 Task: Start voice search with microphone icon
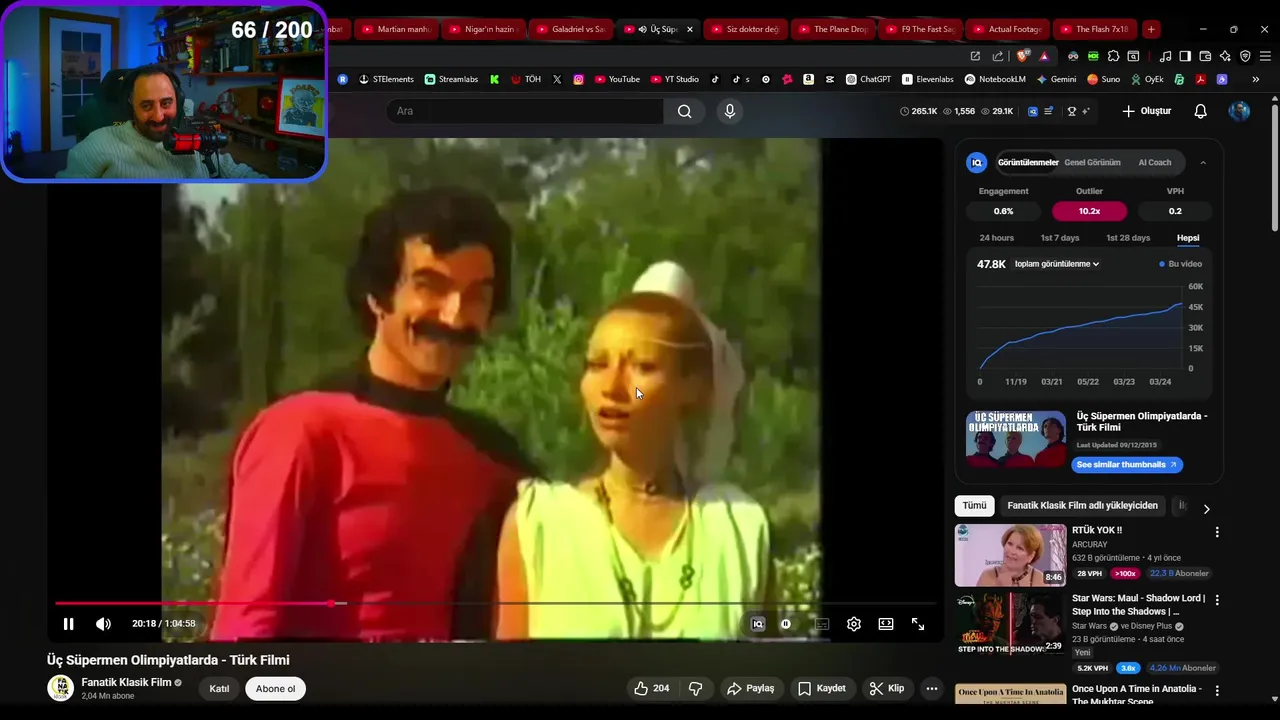(x=730, y=111)
